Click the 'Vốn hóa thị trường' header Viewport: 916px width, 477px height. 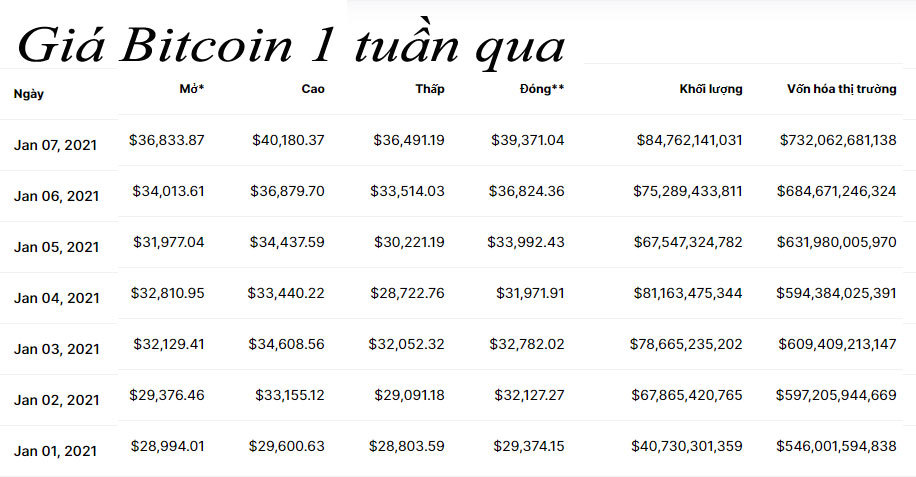pyautogui.click(x=841, y=89)
